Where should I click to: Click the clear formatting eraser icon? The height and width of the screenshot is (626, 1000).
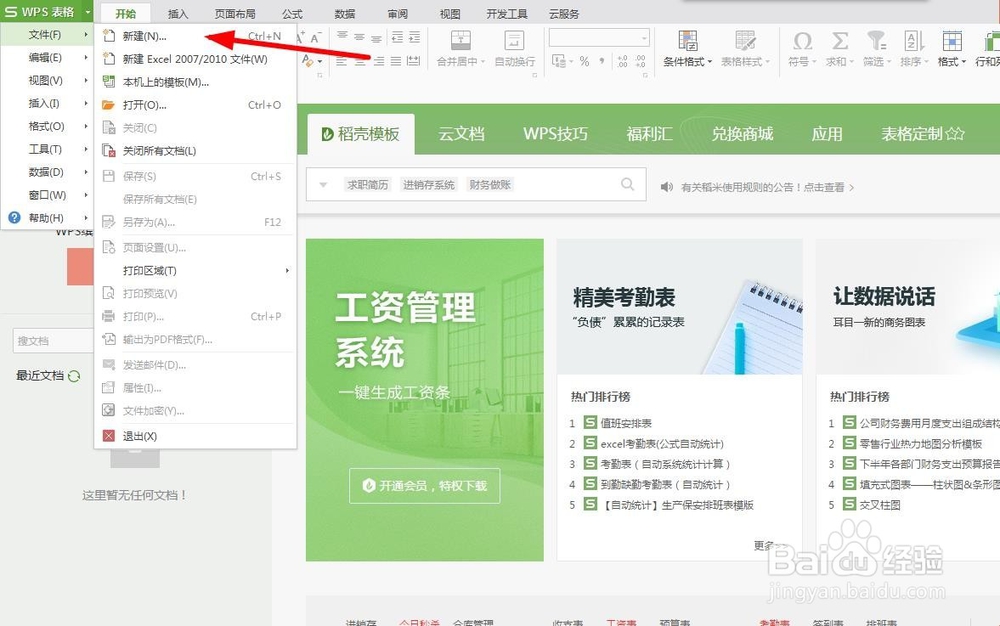click(x=307, y=61)
